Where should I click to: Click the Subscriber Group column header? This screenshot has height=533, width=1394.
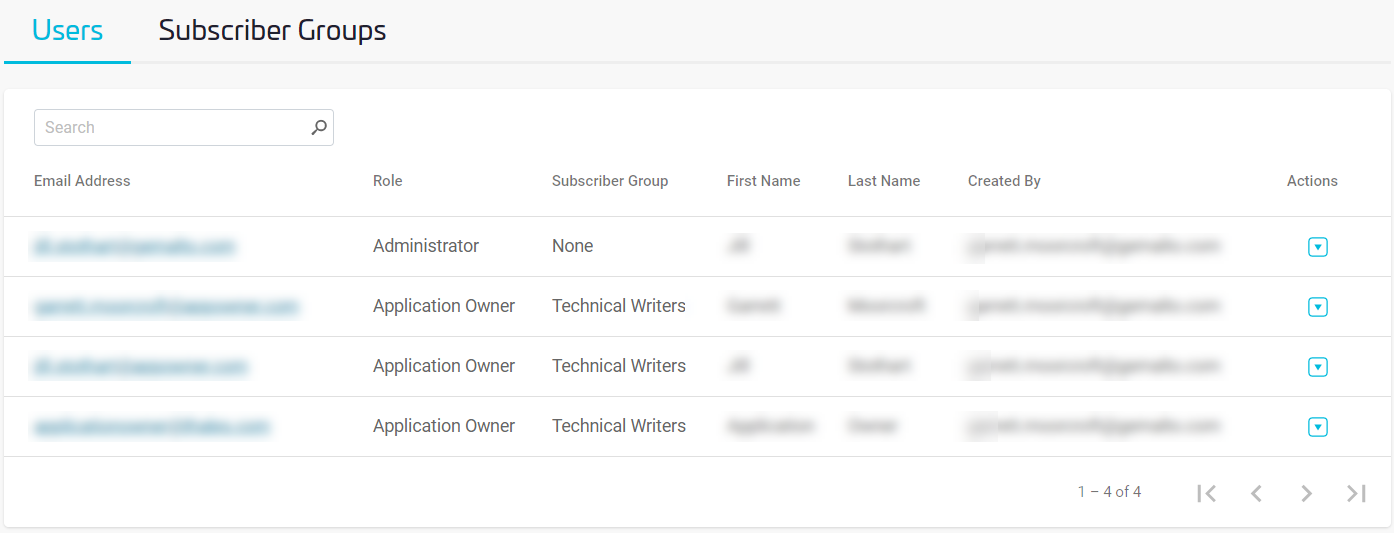(x=610, y=181)
